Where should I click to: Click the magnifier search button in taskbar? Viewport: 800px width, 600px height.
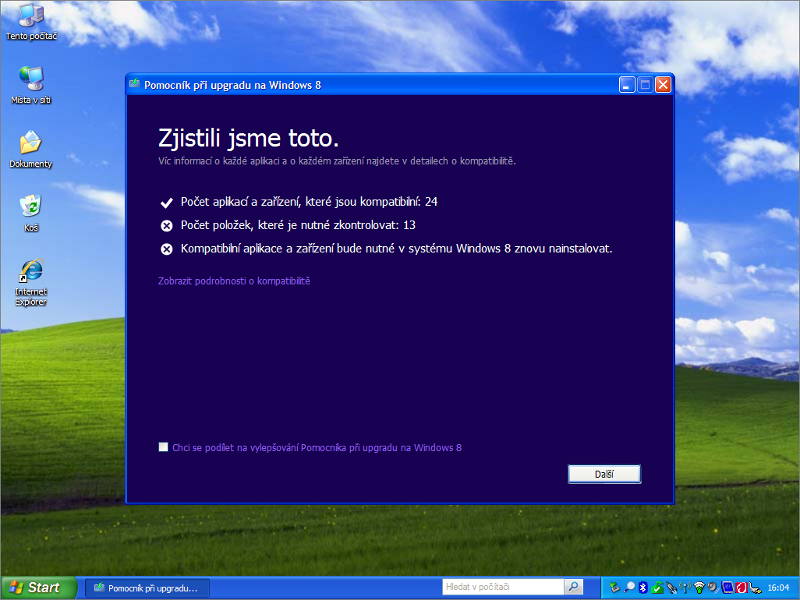573,587
